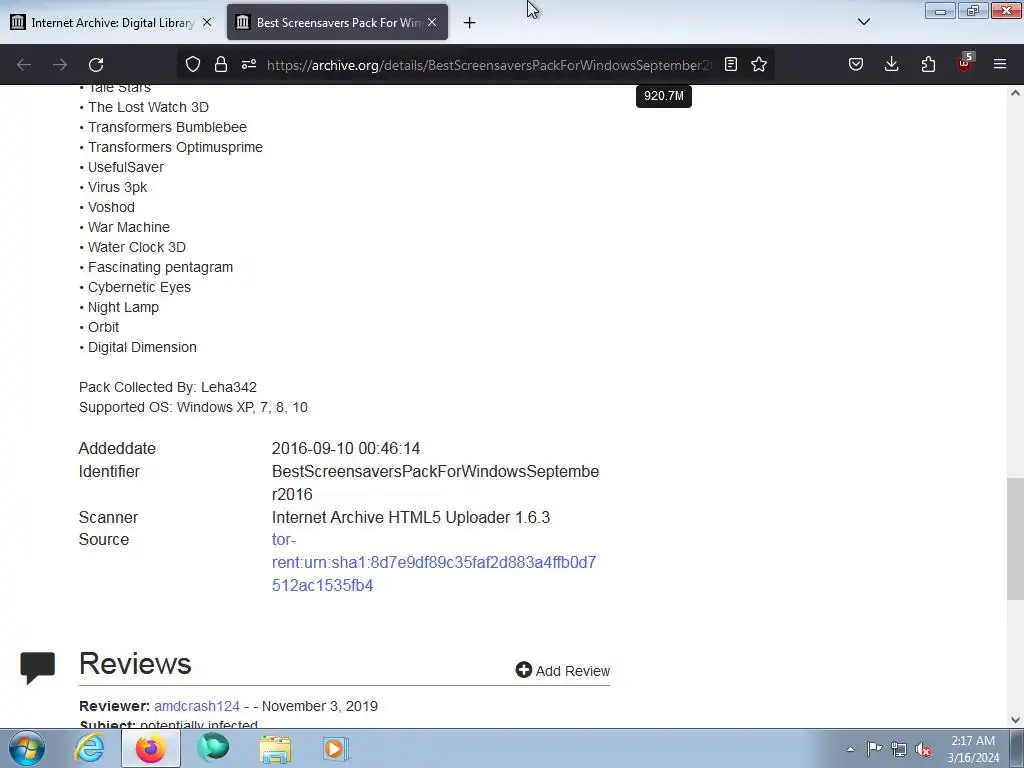
Task: Launch Internet Explorer from taskbar
Action: tap(89, 748)
